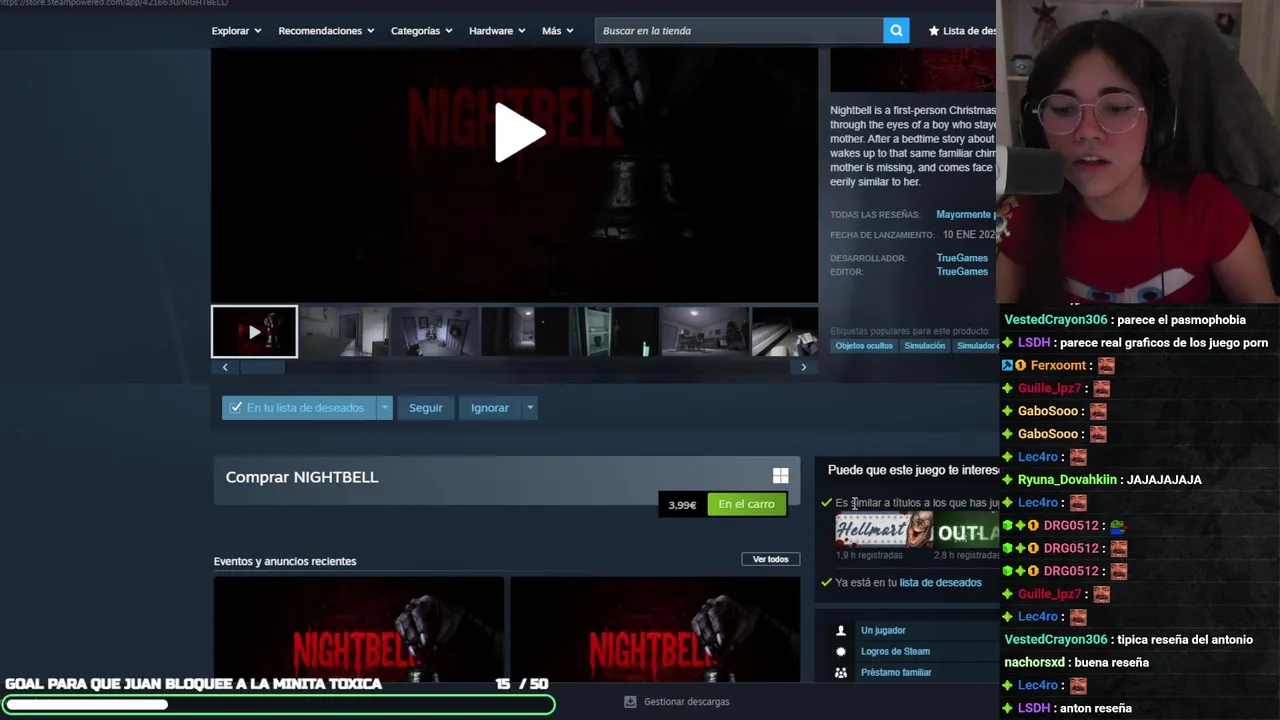
Task: Click the Ignorar button
Action: [490, 408]
